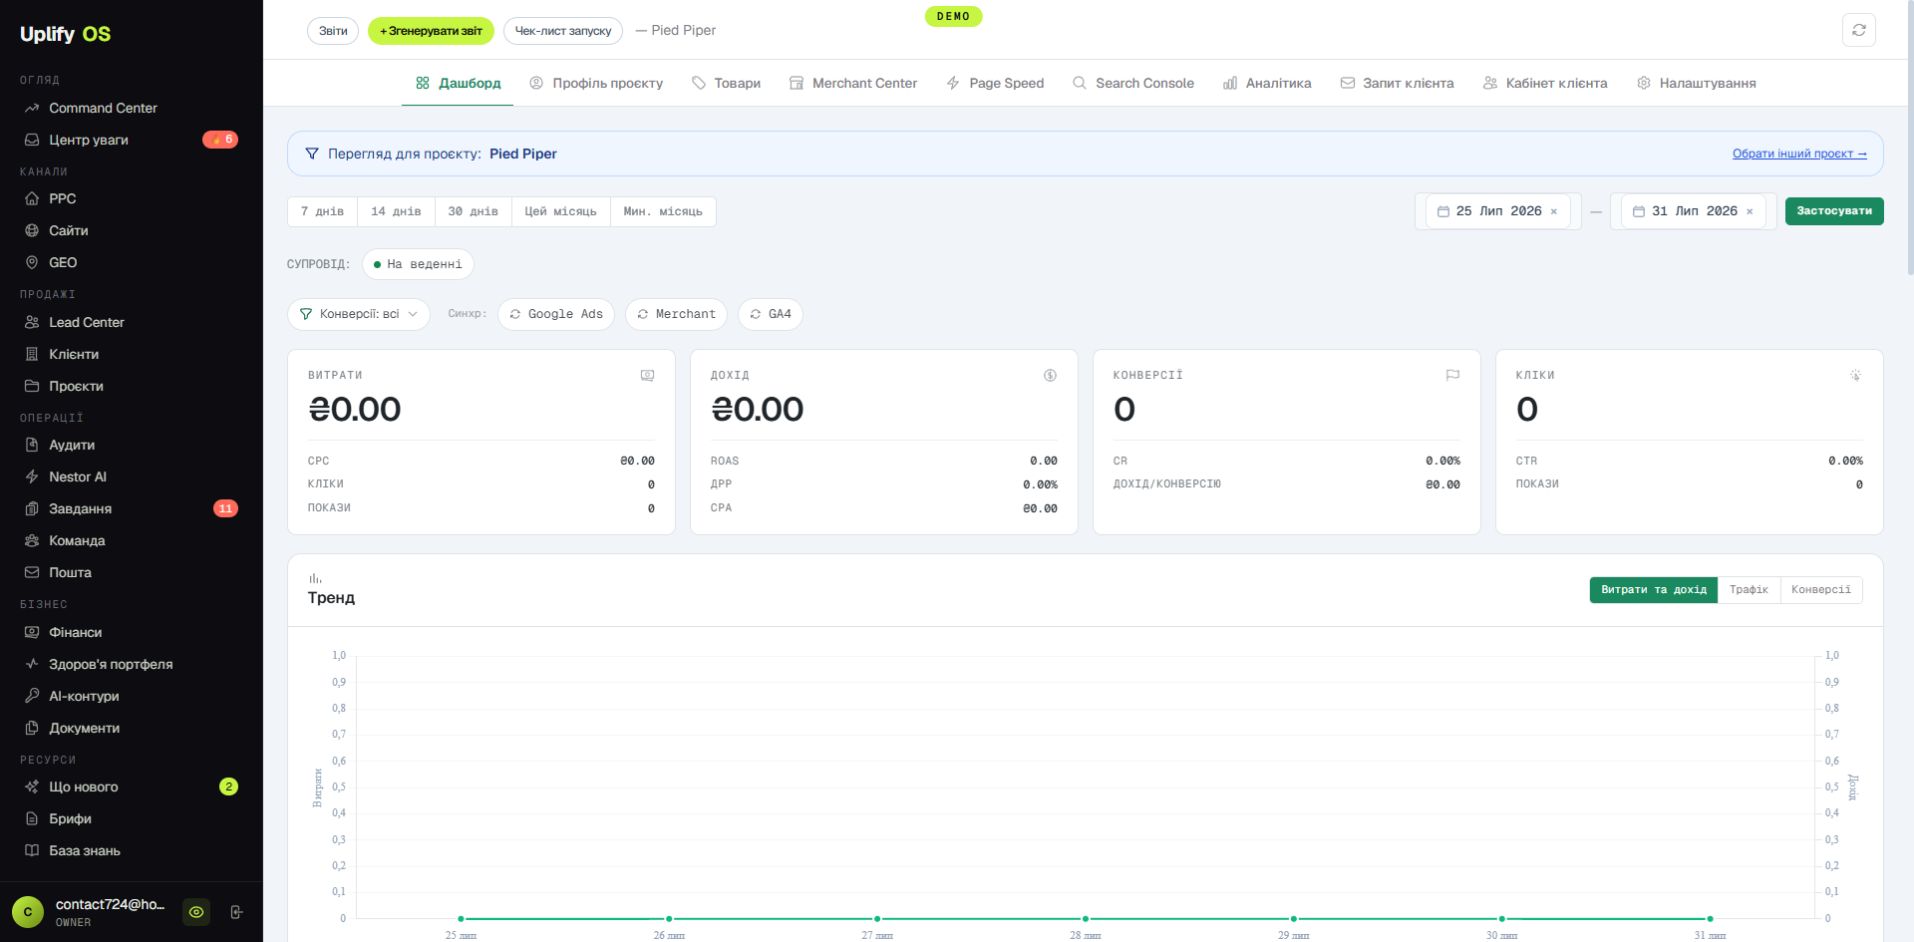Image resolution: width=1914 pixels, height=942 pixels.
Task: Select Цей місяць range
Action: (x=561, y=212)
